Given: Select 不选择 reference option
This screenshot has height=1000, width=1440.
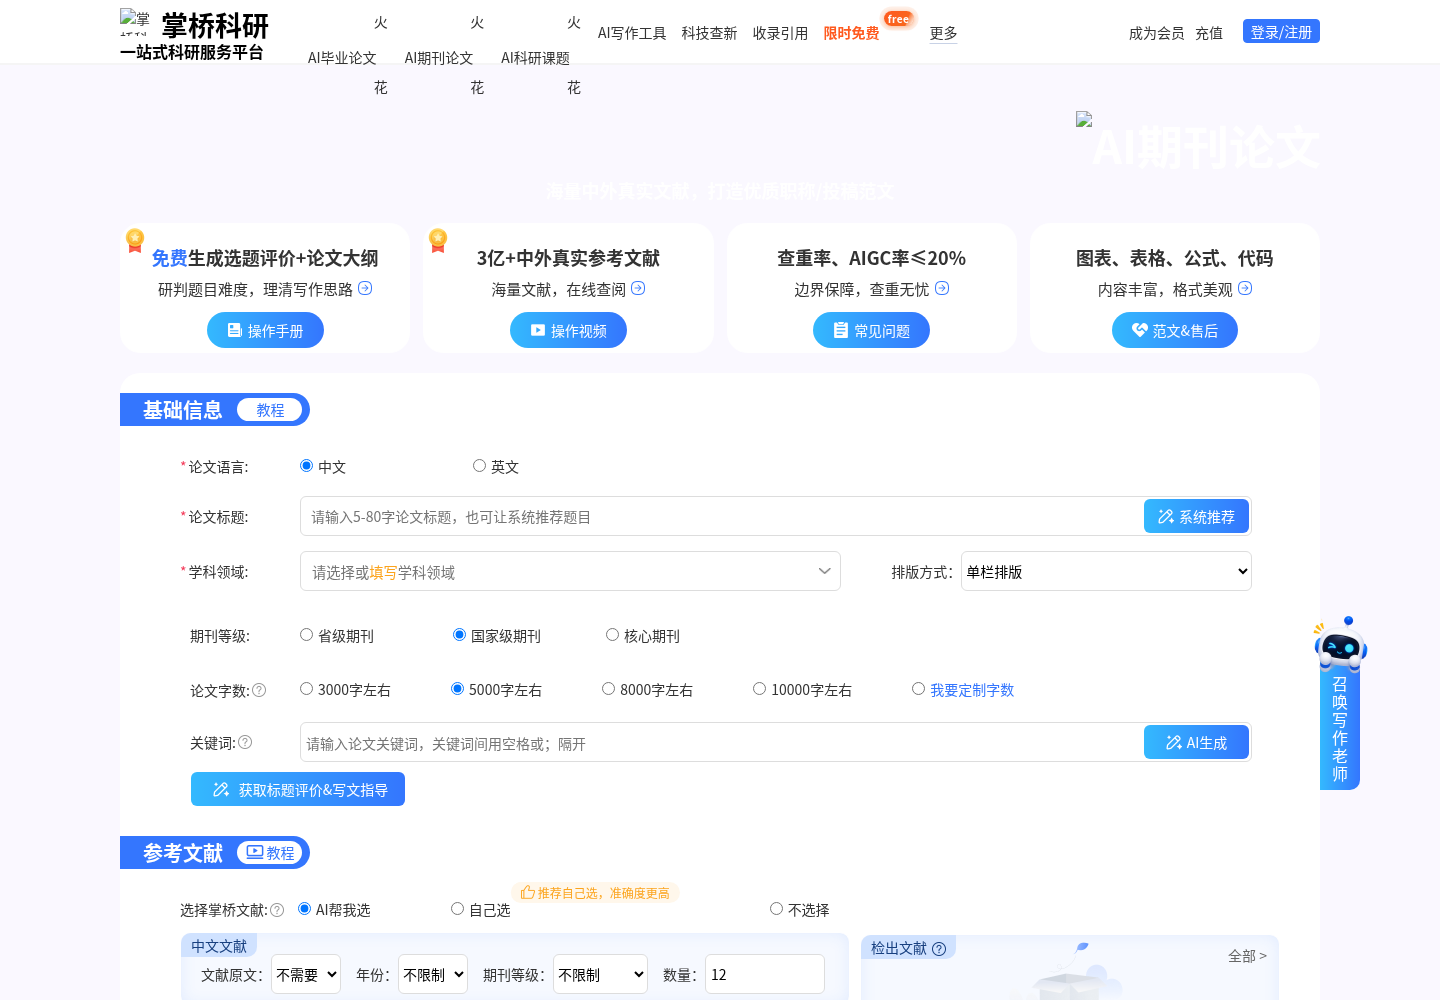Looking at the screenshot, I should click(776, 909).
